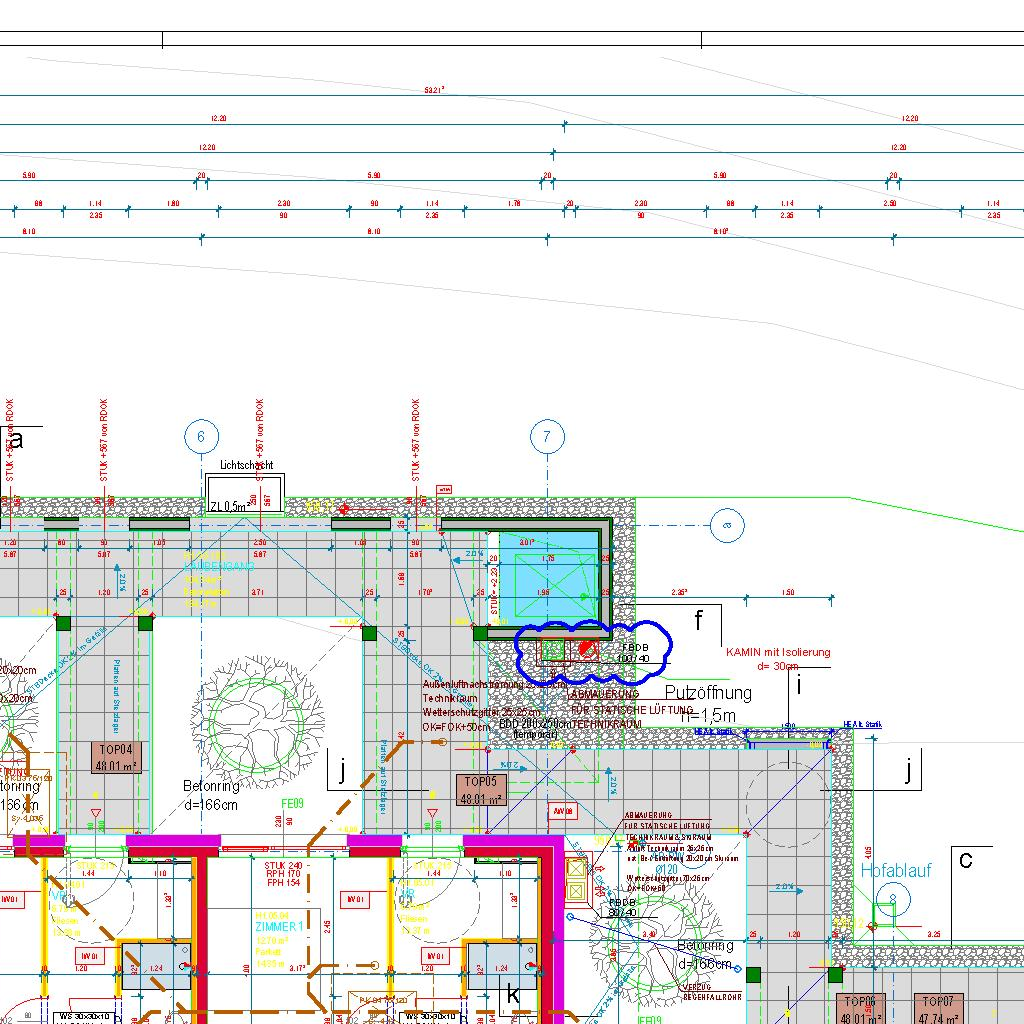The width and height of the screenshot is (1024, 1024).
Task: Select the Putzöffnung h=1,5m annotation
Action: click(x=708, y=703)
